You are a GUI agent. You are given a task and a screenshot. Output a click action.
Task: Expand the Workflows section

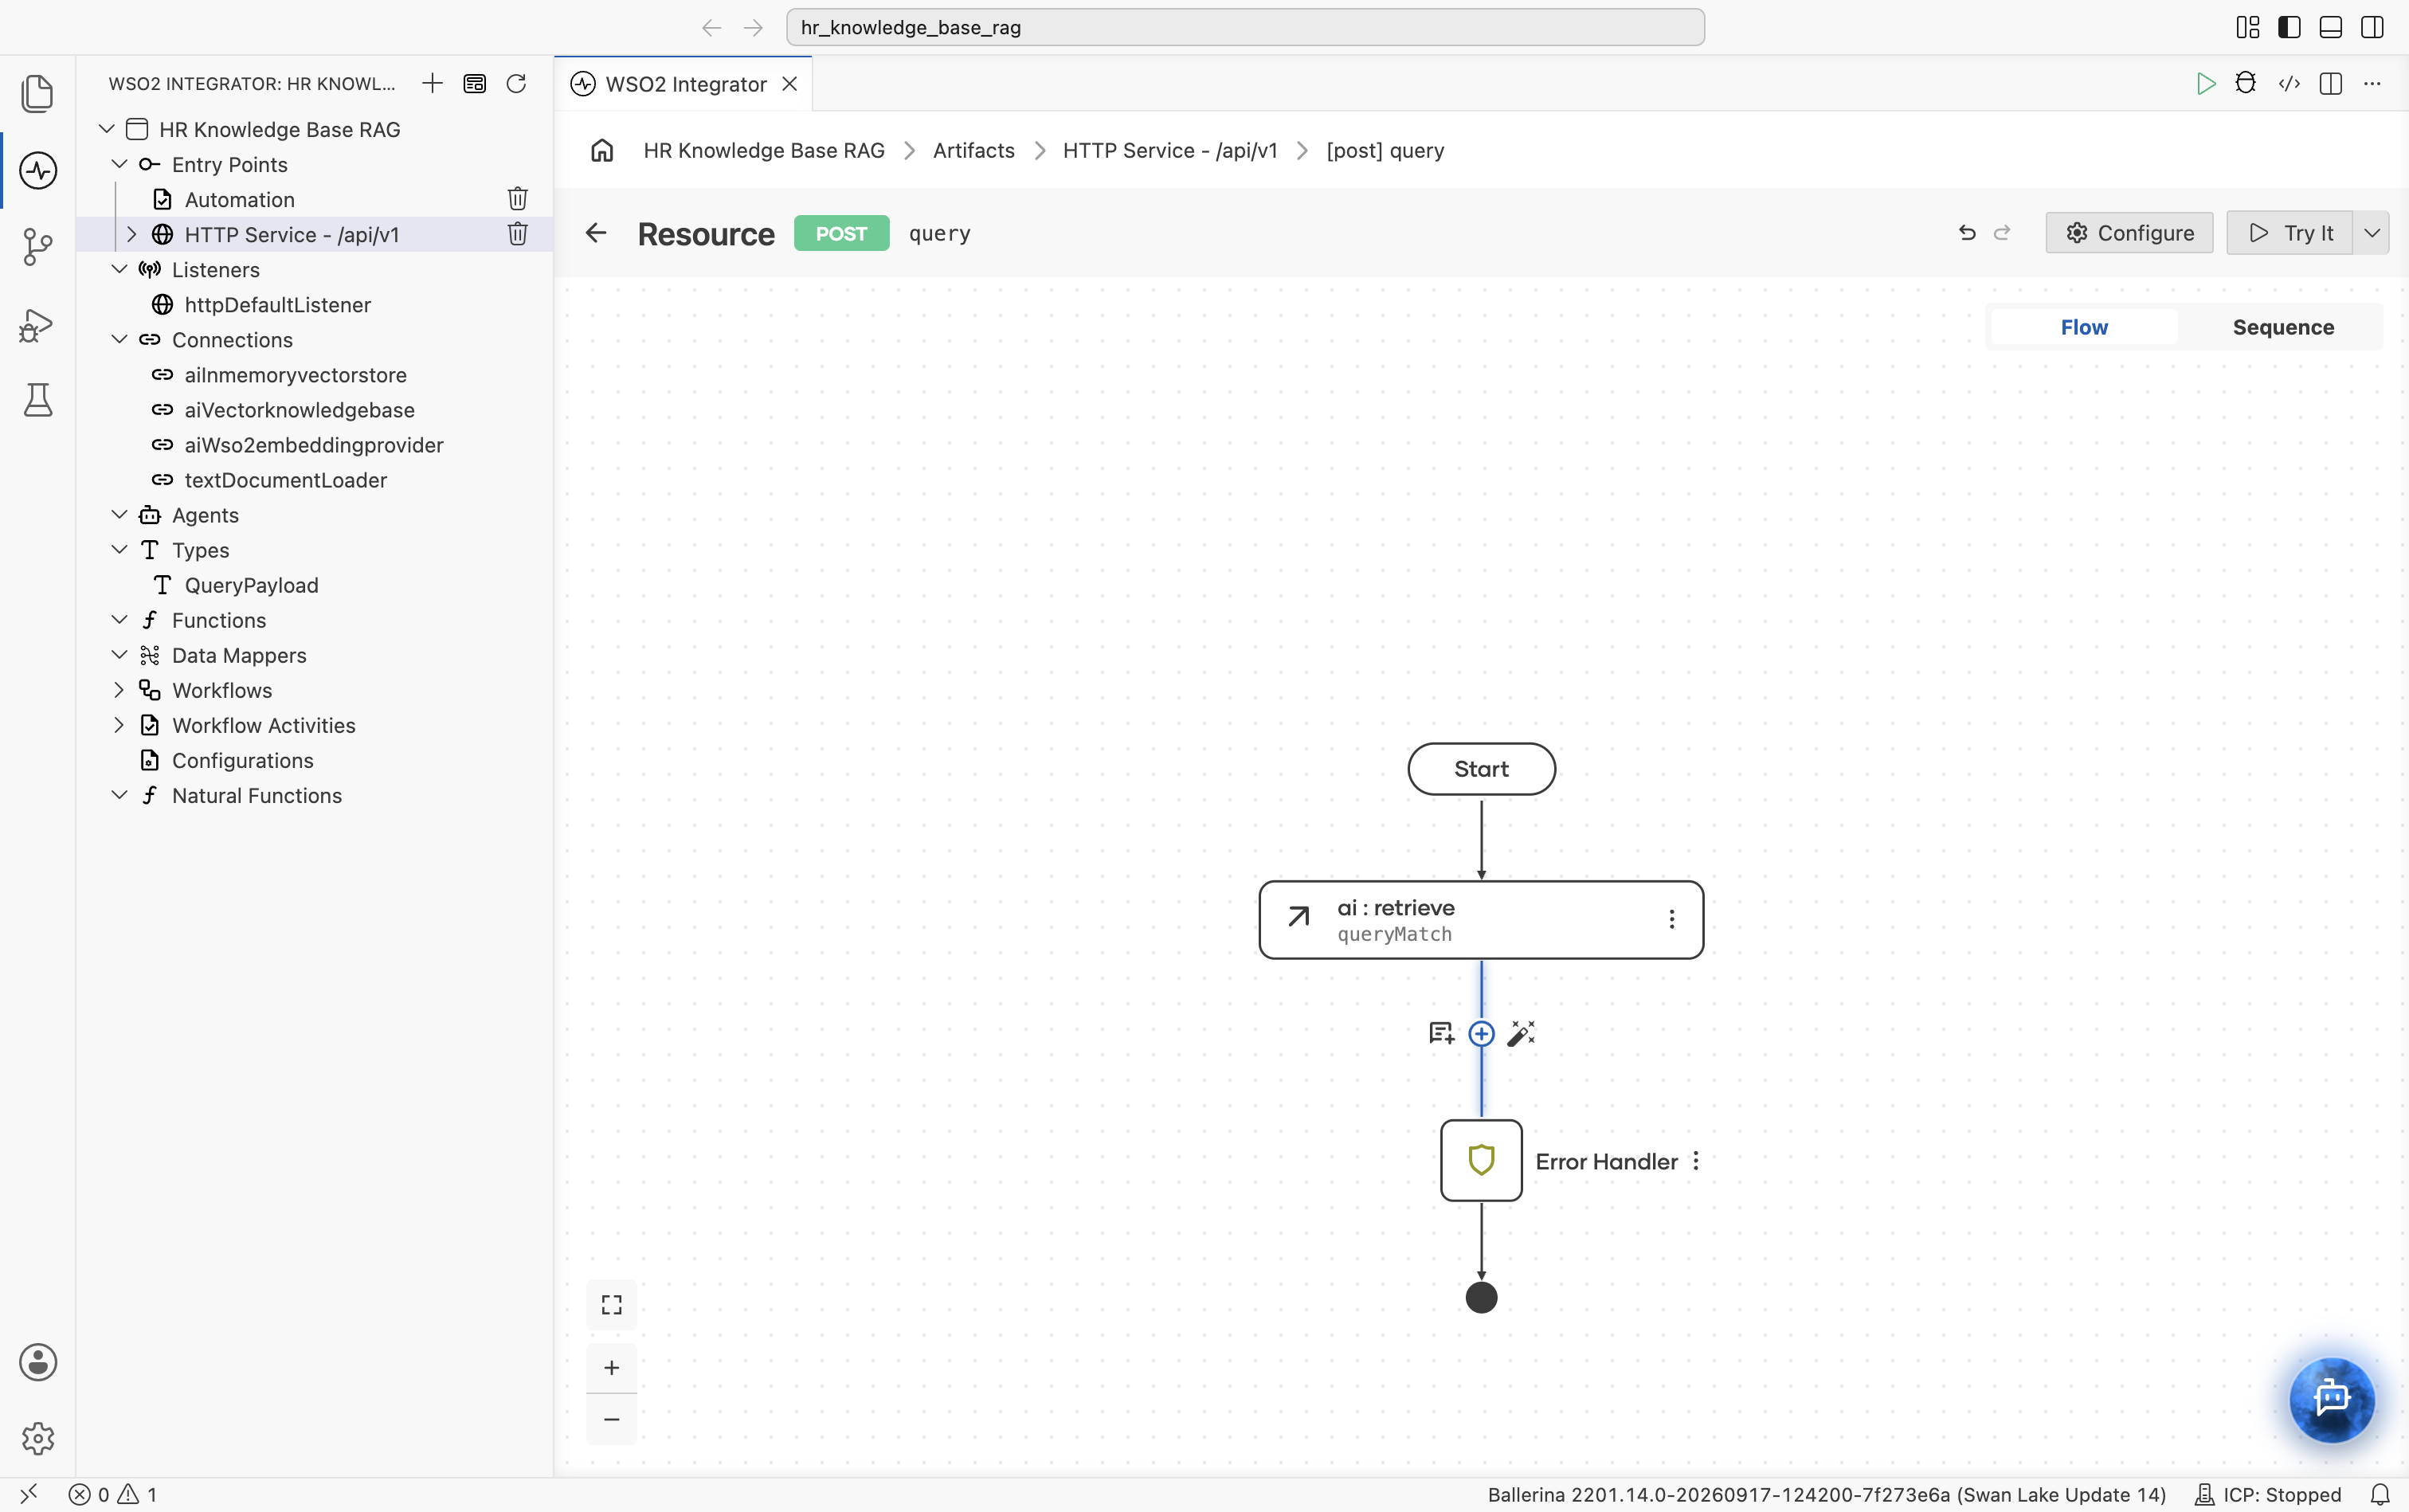point(119,690)
